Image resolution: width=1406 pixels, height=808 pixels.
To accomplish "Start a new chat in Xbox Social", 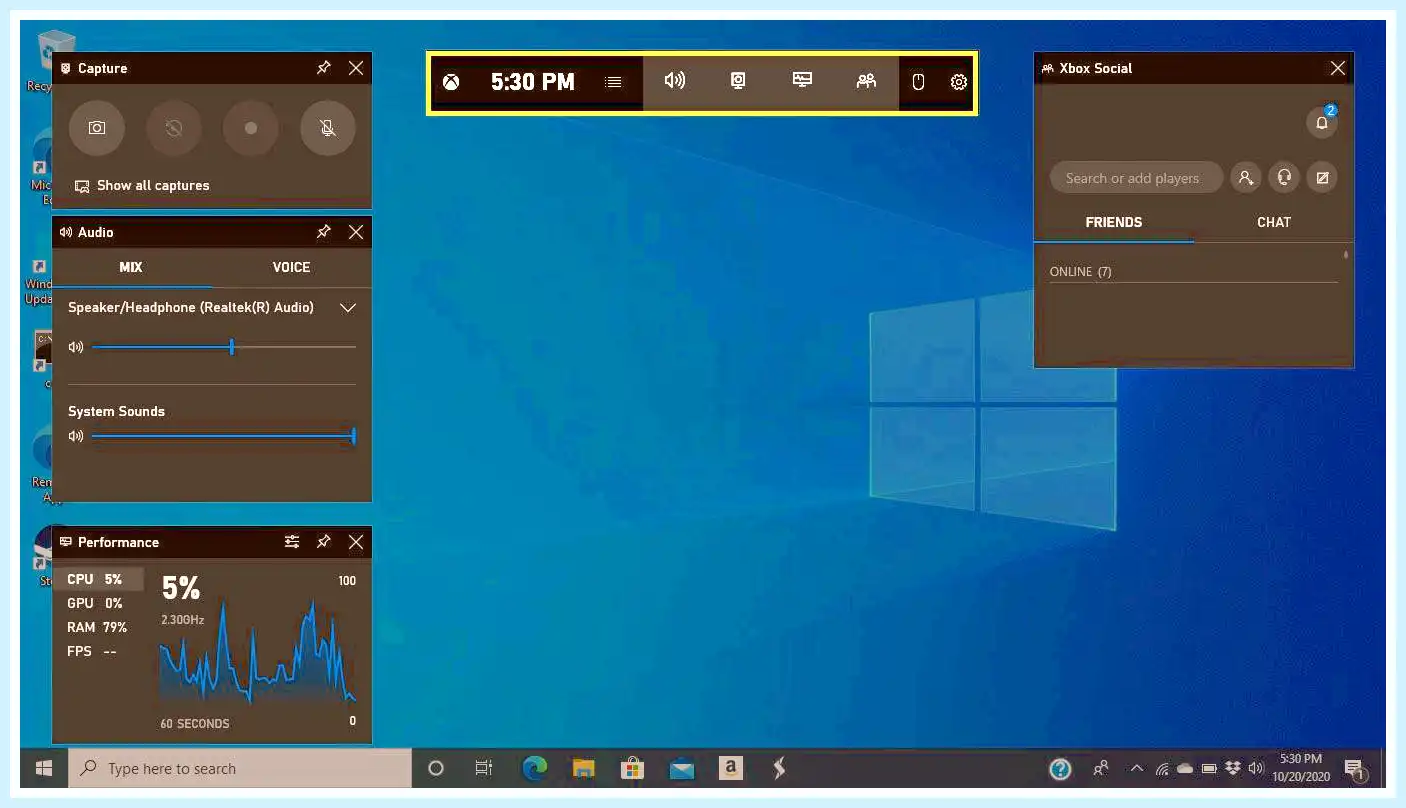I will (1322, 178).
